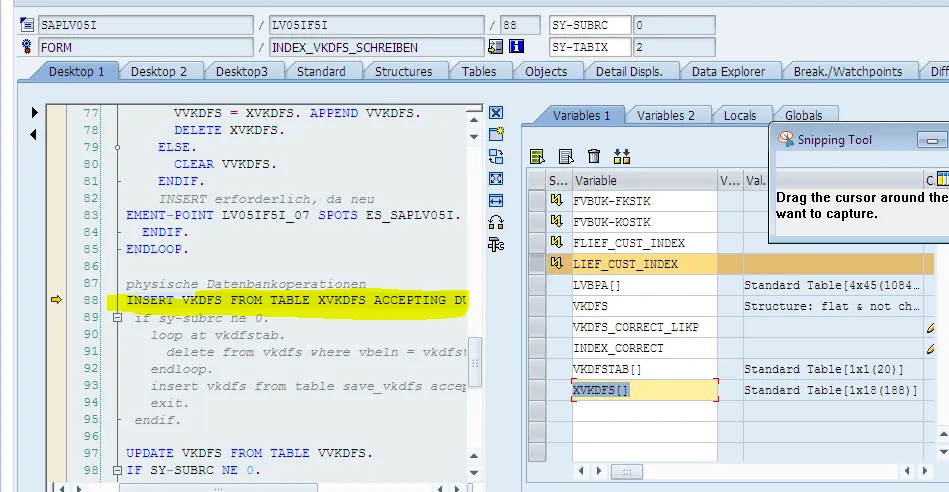The width and height of the screenshot is (949, 492).
Task: Switch the editor tool to full screen
Action: (x=496, y=178)
